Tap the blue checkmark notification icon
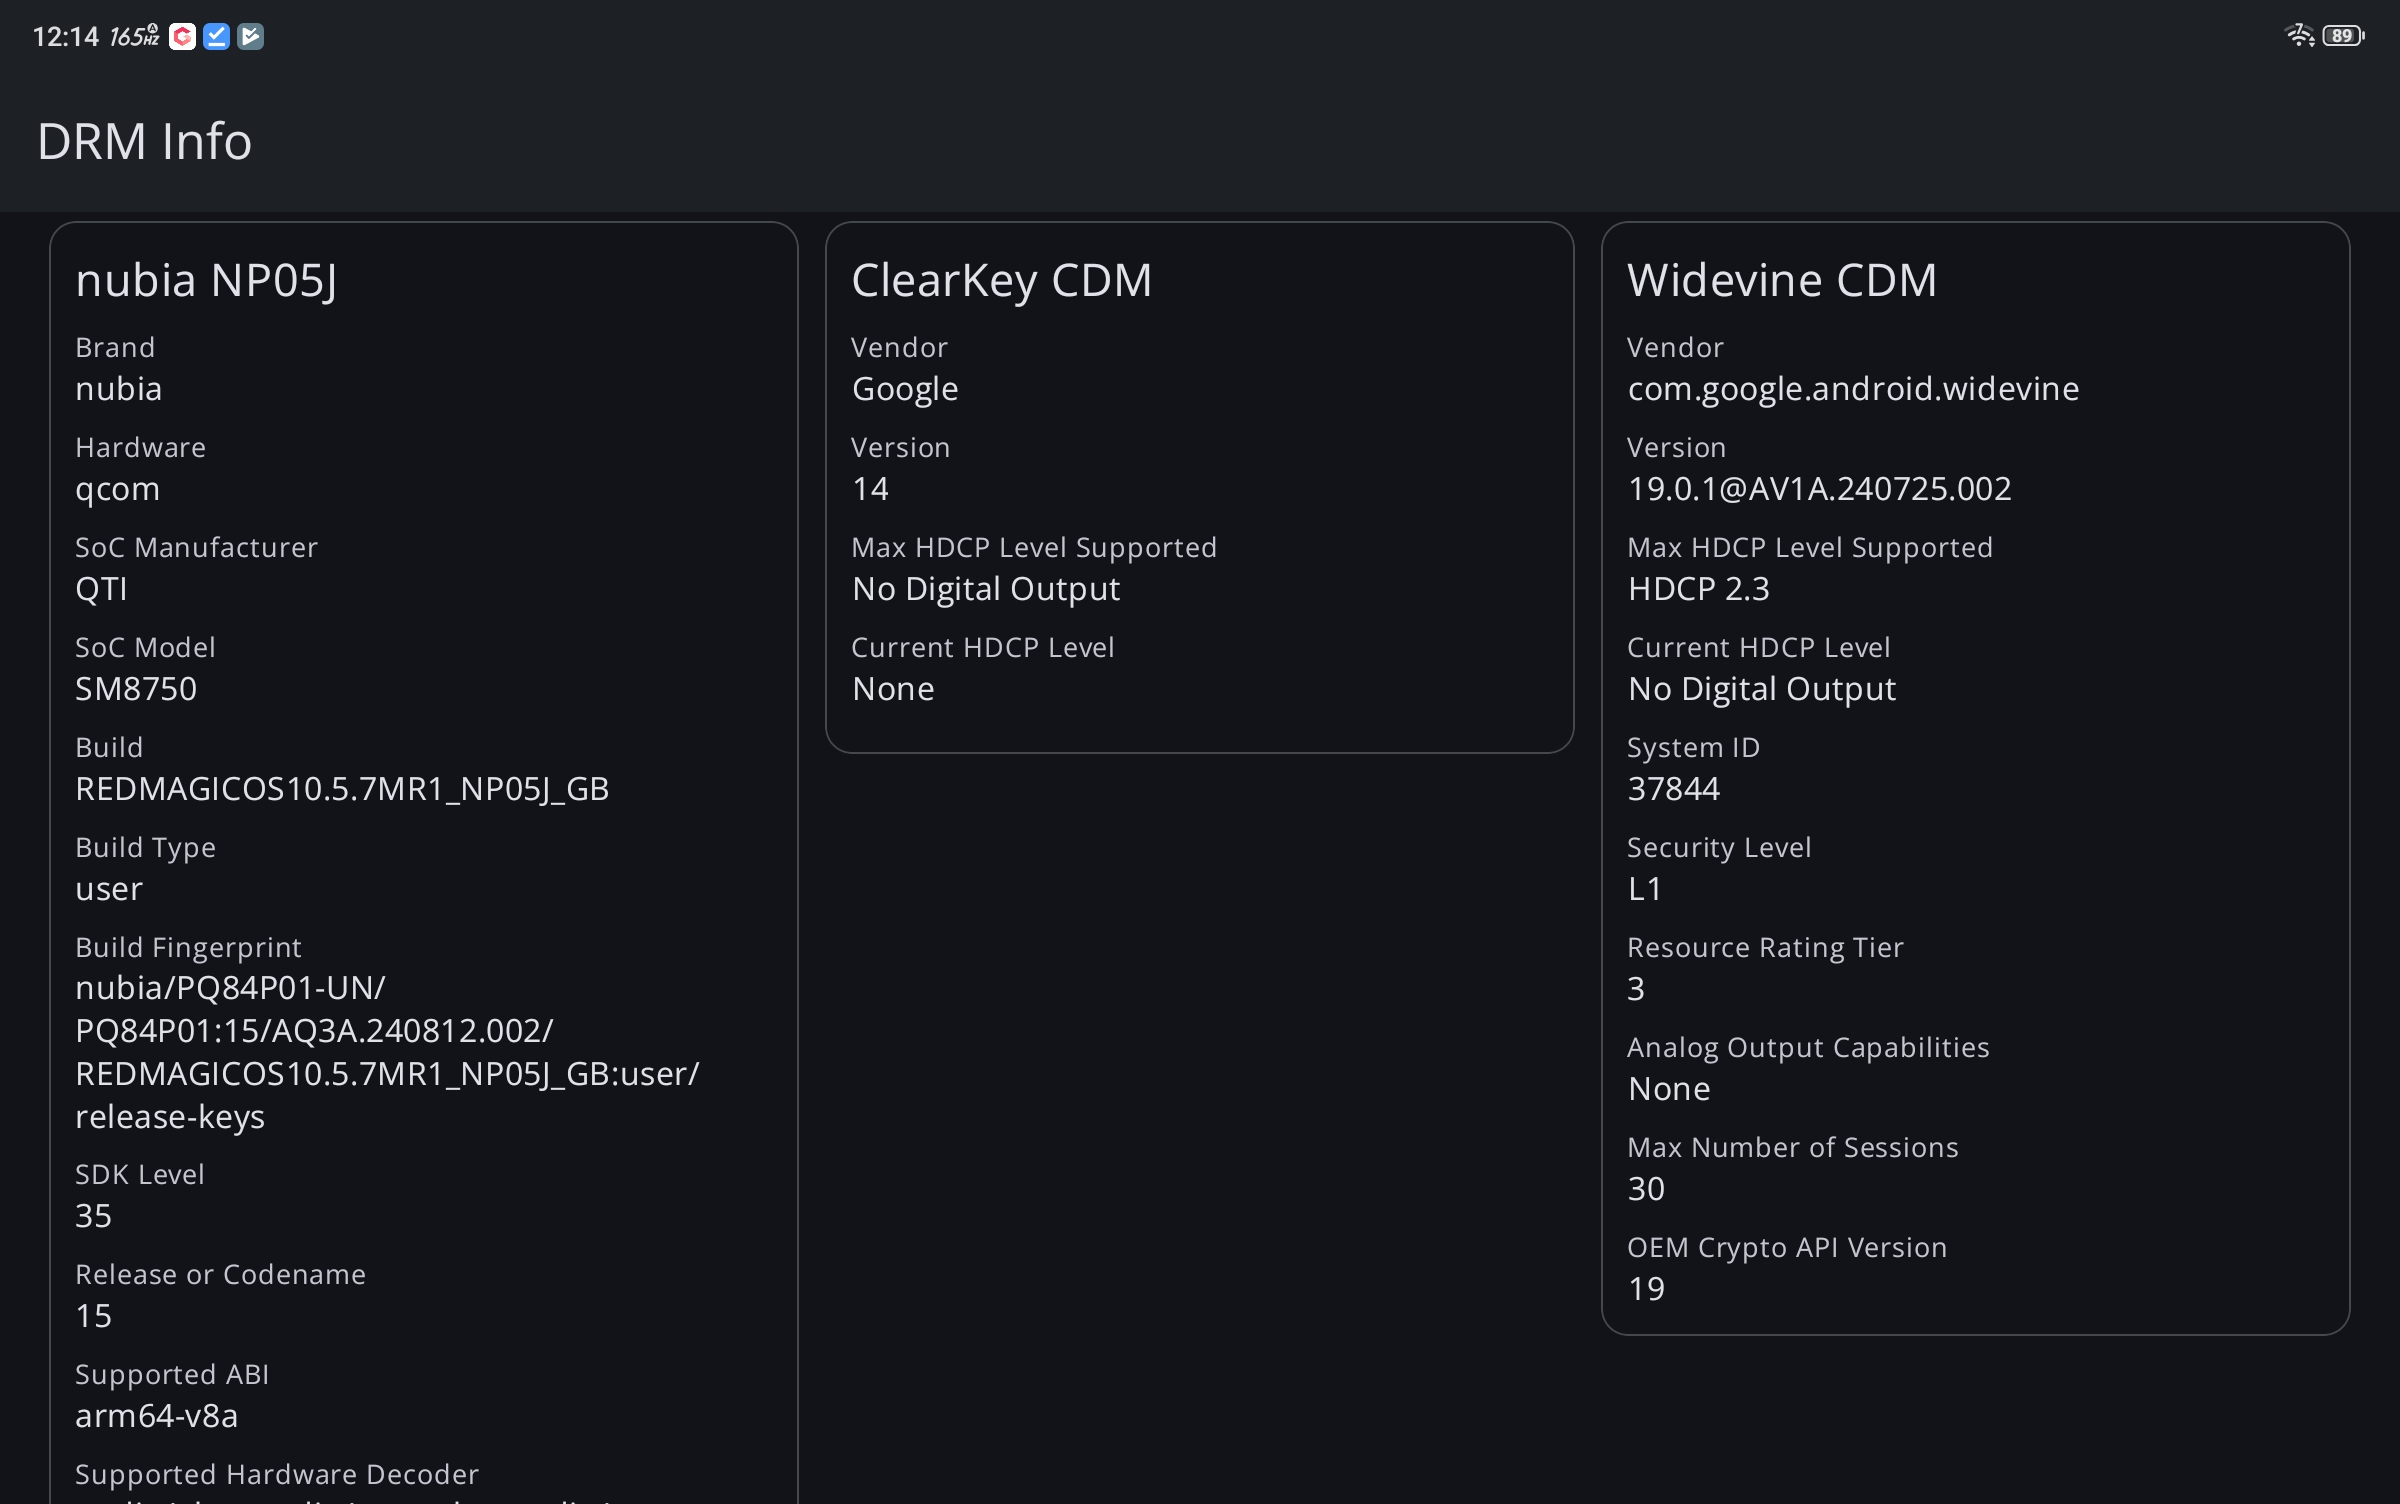 216,37
